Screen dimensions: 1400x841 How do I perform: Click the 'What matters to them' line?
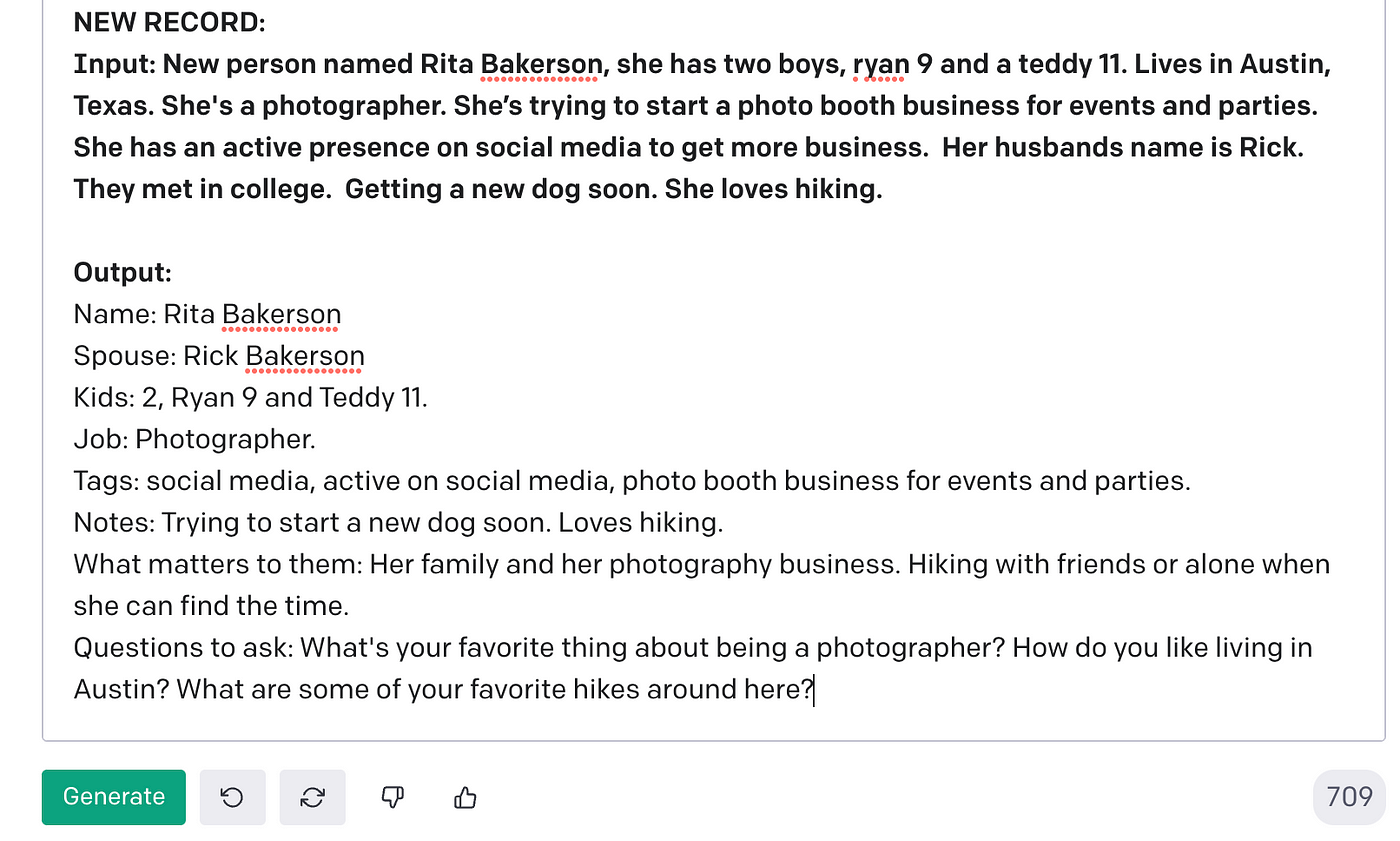point(702,565)
